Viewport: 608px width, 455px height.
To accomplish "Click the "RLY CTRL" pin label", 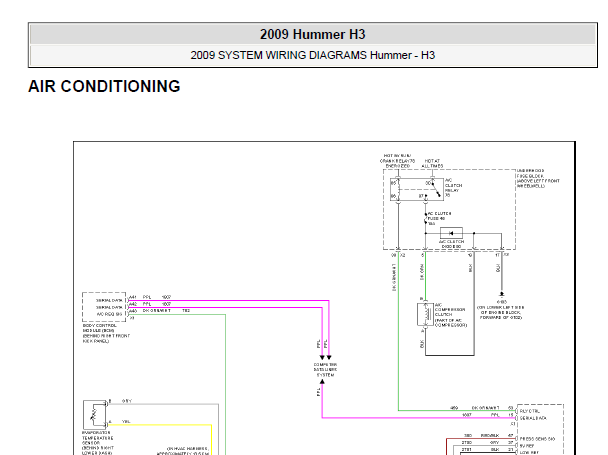I will pyautogui.click(x=529, y=411).
